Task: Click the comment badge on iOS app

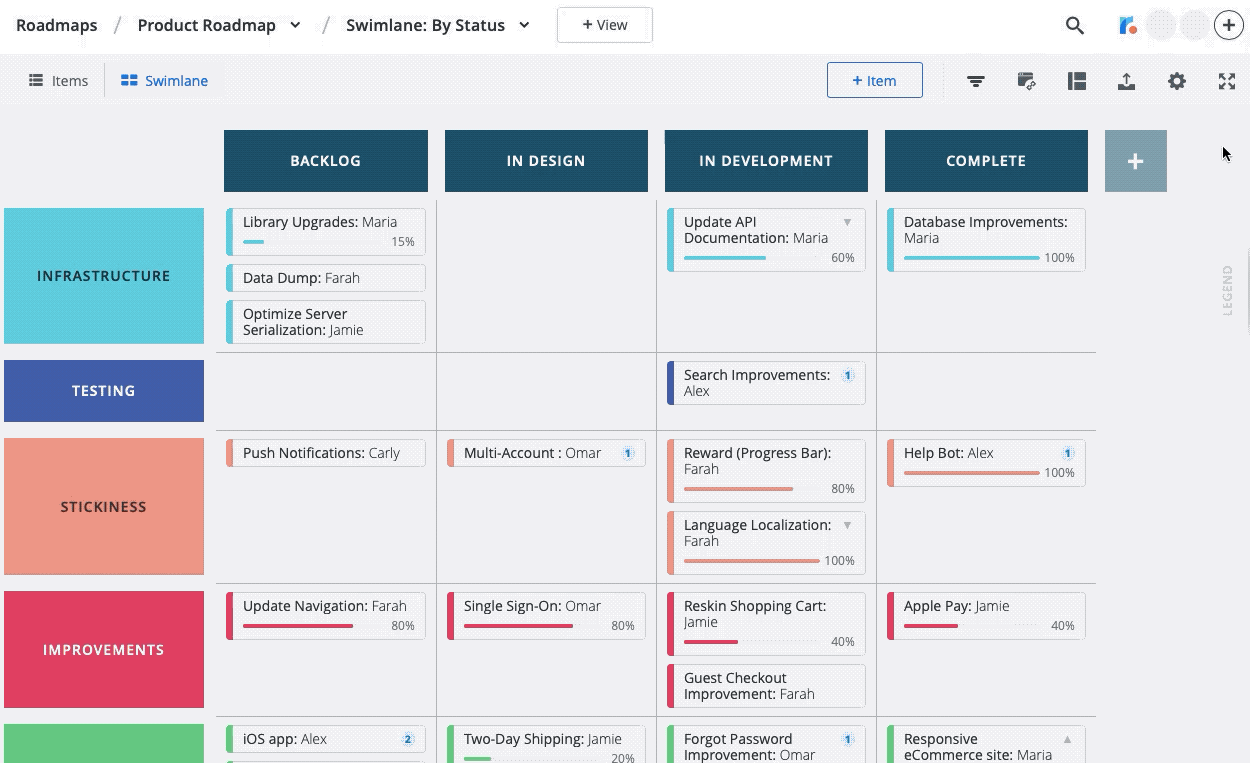Action: [x=408, y=739]
